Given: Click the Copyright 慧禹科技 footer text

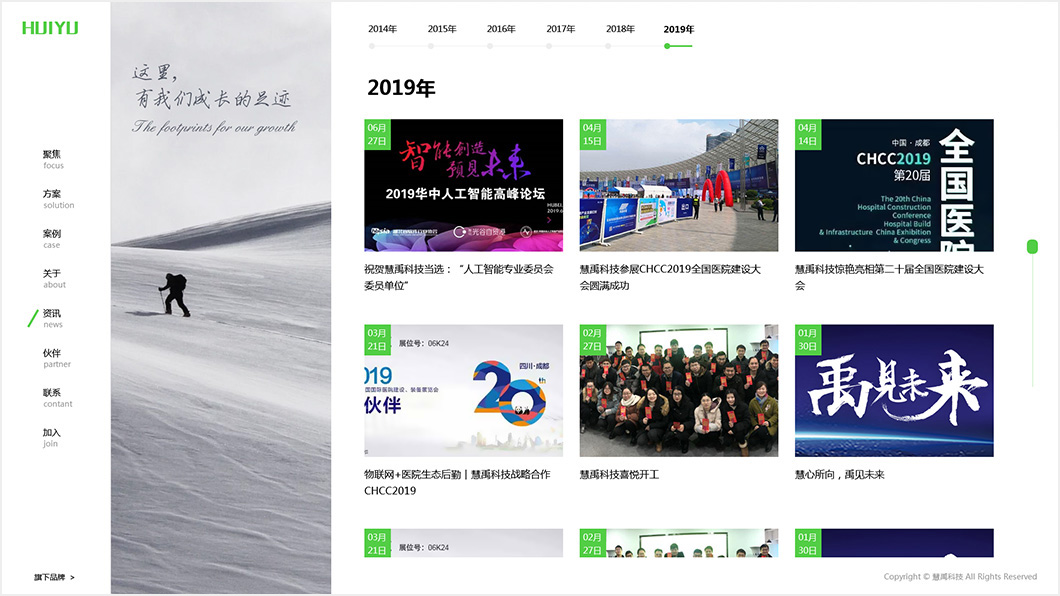Looking at the screenshot, I should pos(960,576).
